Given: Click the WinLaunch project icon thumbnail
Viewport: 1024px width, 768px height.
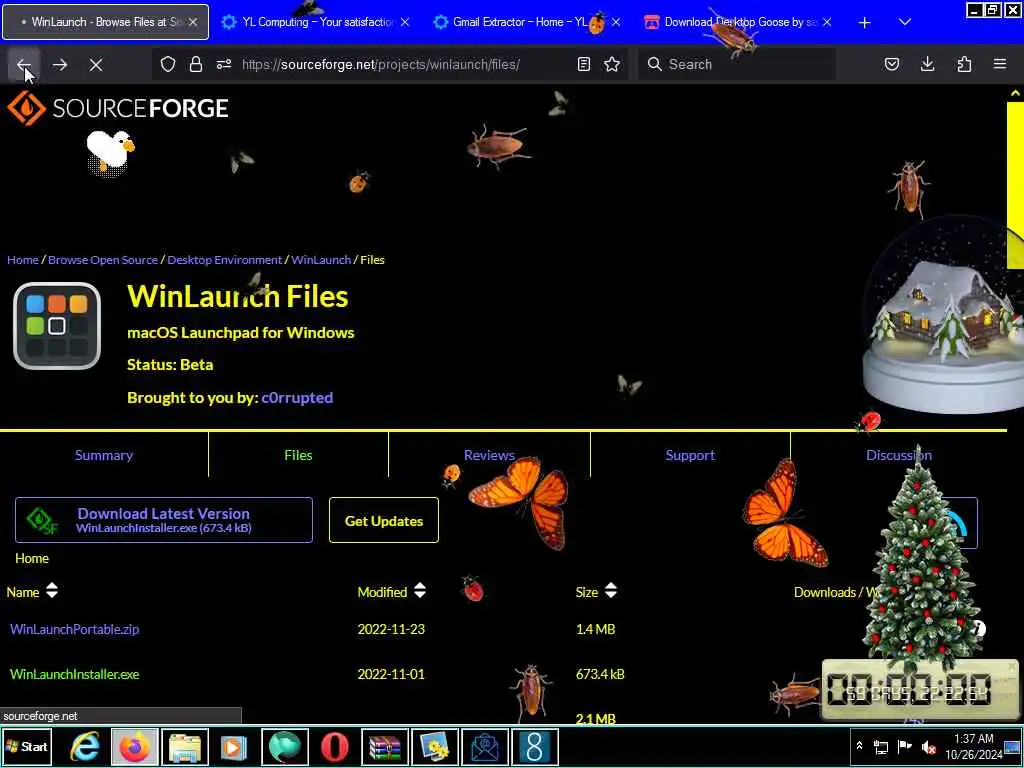Looking at the screenshot, I should click(x=57, y=326).
